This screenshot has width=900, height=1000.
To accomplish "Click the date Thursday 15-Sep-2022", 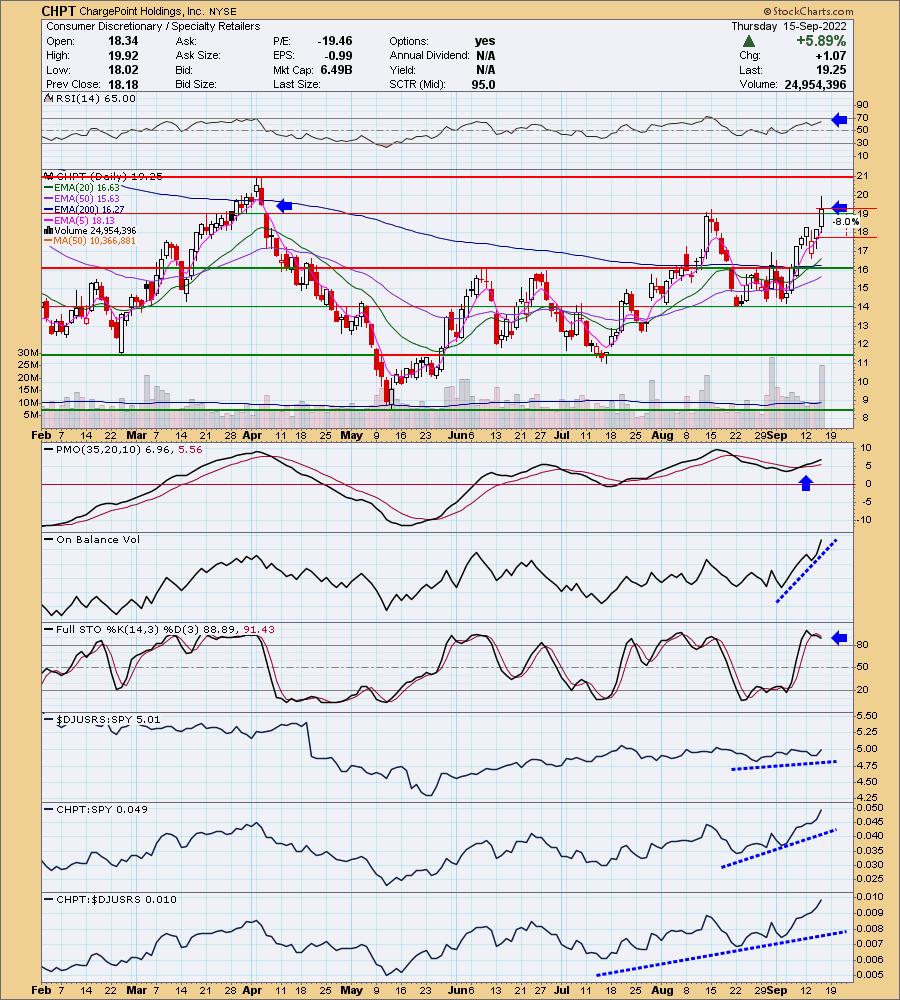I will click(x=789, y=26).
